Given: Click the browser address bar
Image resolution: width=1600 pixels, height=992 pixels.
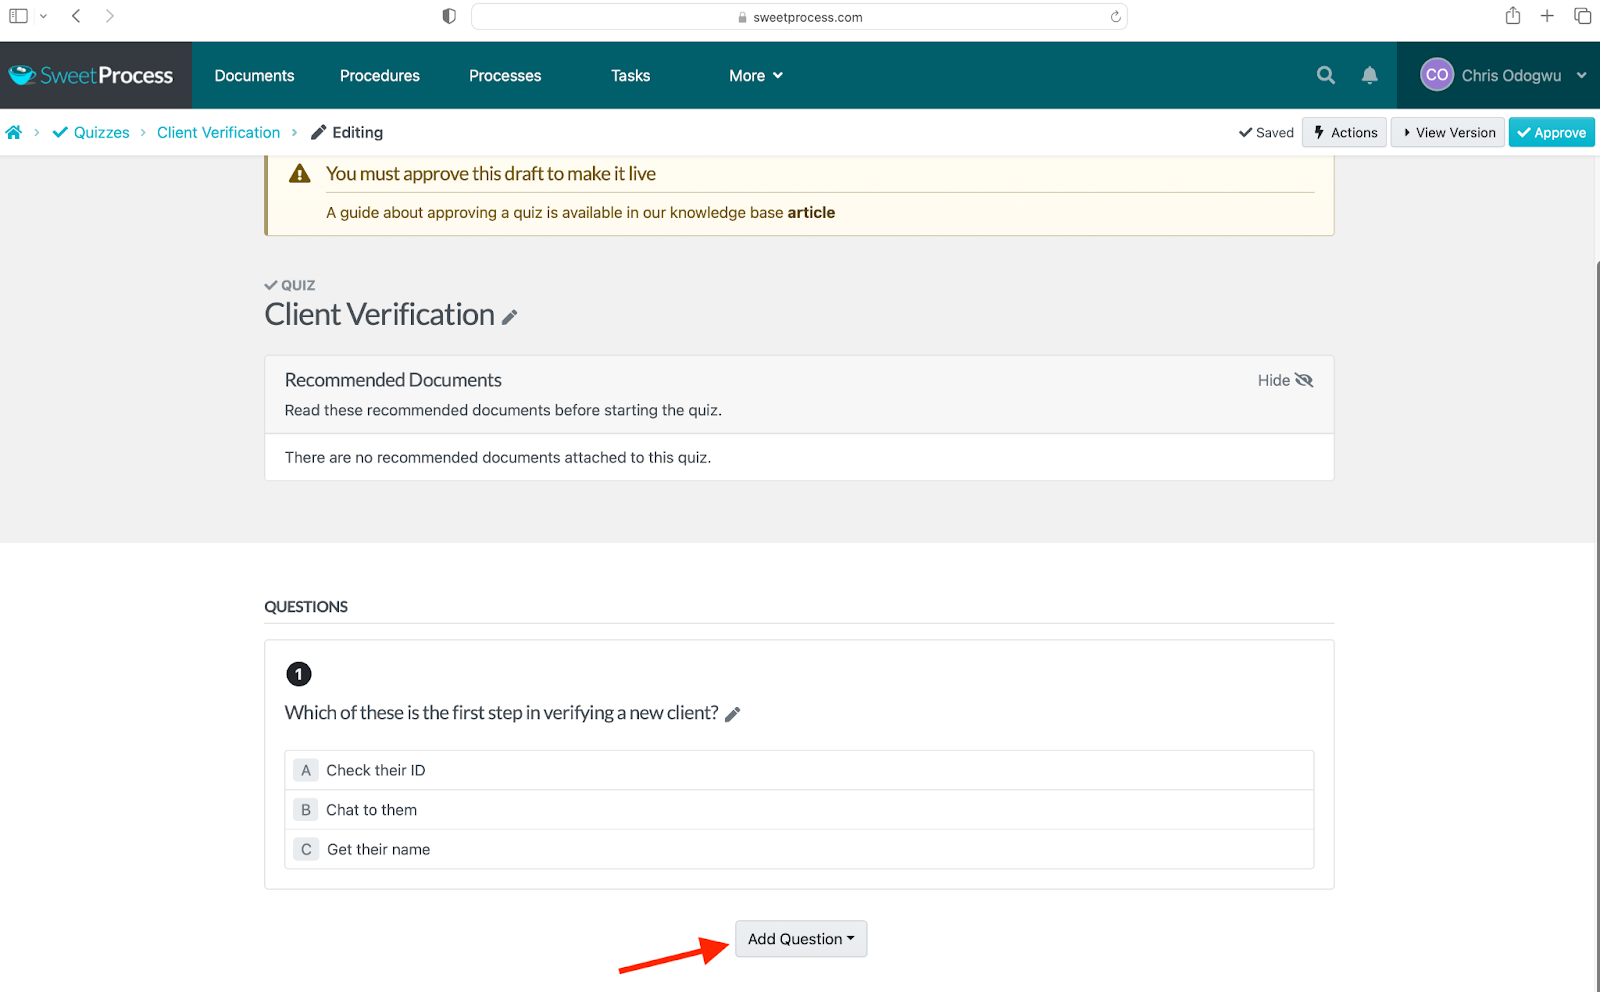Looking at the screenshot, I should 799,17.
